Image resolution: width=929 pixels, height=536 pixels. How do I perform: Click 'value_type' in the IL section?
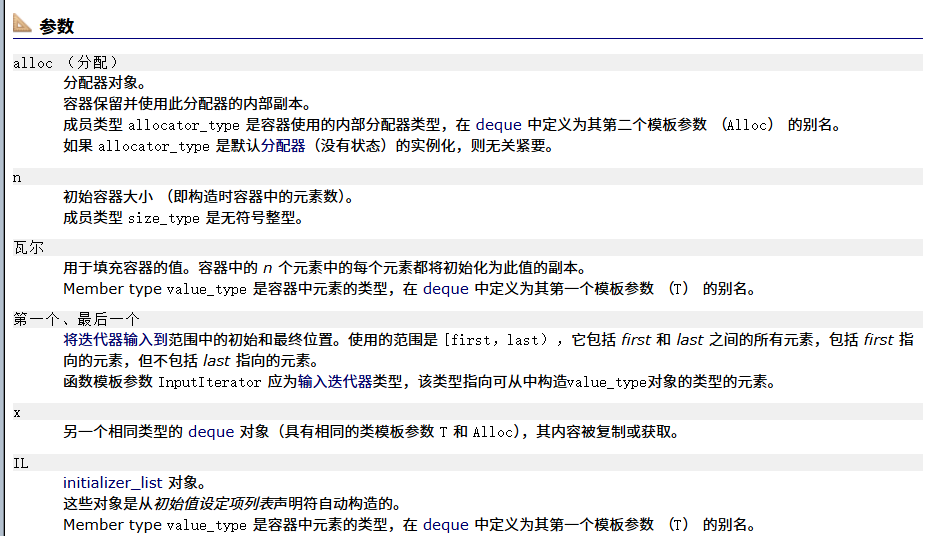[206, 525]
